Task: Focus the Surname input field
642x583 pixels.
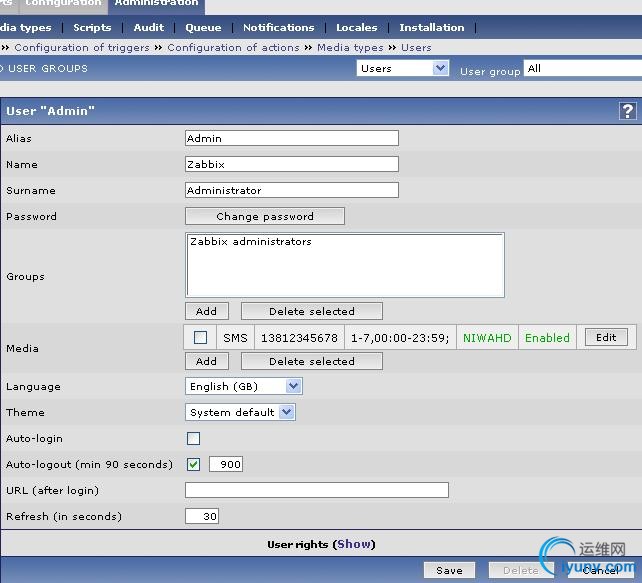Action: pyautogui.click(x=292, y=190)
